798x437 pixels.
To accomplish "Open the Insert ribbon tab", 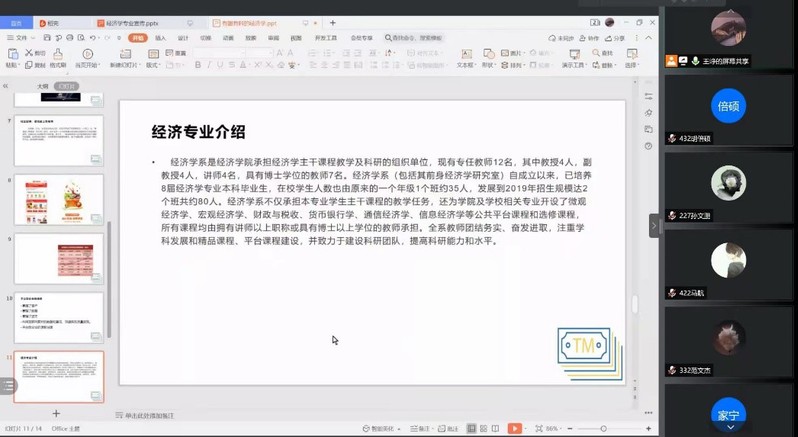I will [161, 38].
